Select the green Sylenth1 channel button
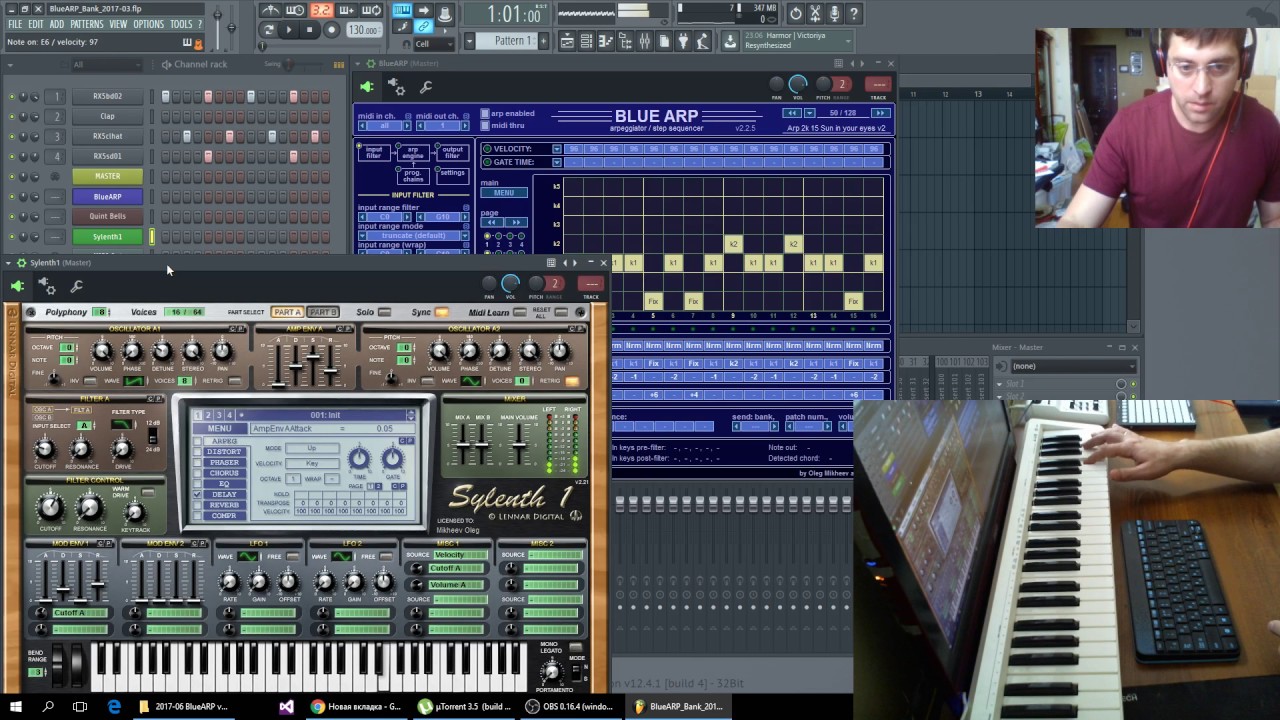1280x720 pixels. [107, 237]
